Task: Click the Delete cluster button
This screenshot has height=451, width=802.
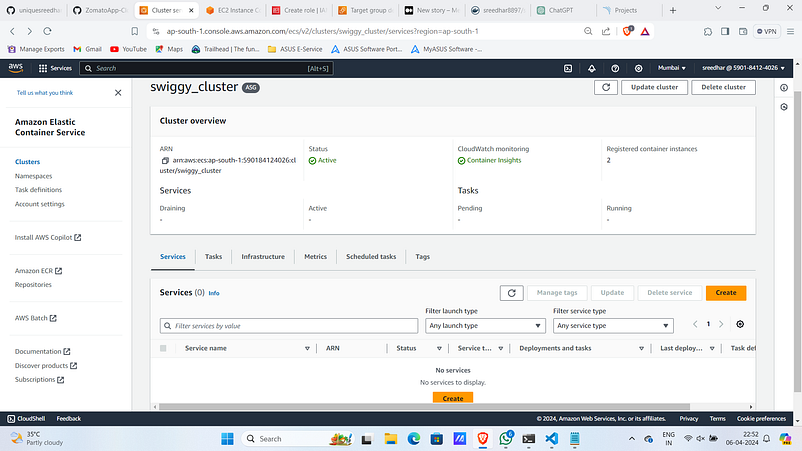Action: click(723, 87)
